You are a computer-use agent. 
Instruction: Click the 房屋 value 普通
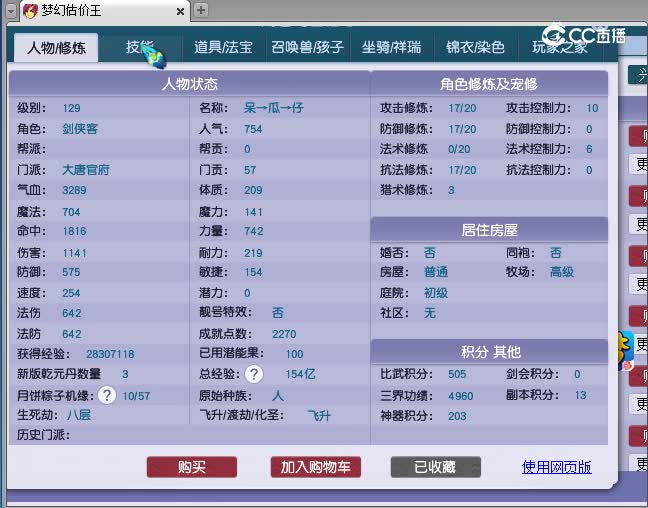click(436, 272)
